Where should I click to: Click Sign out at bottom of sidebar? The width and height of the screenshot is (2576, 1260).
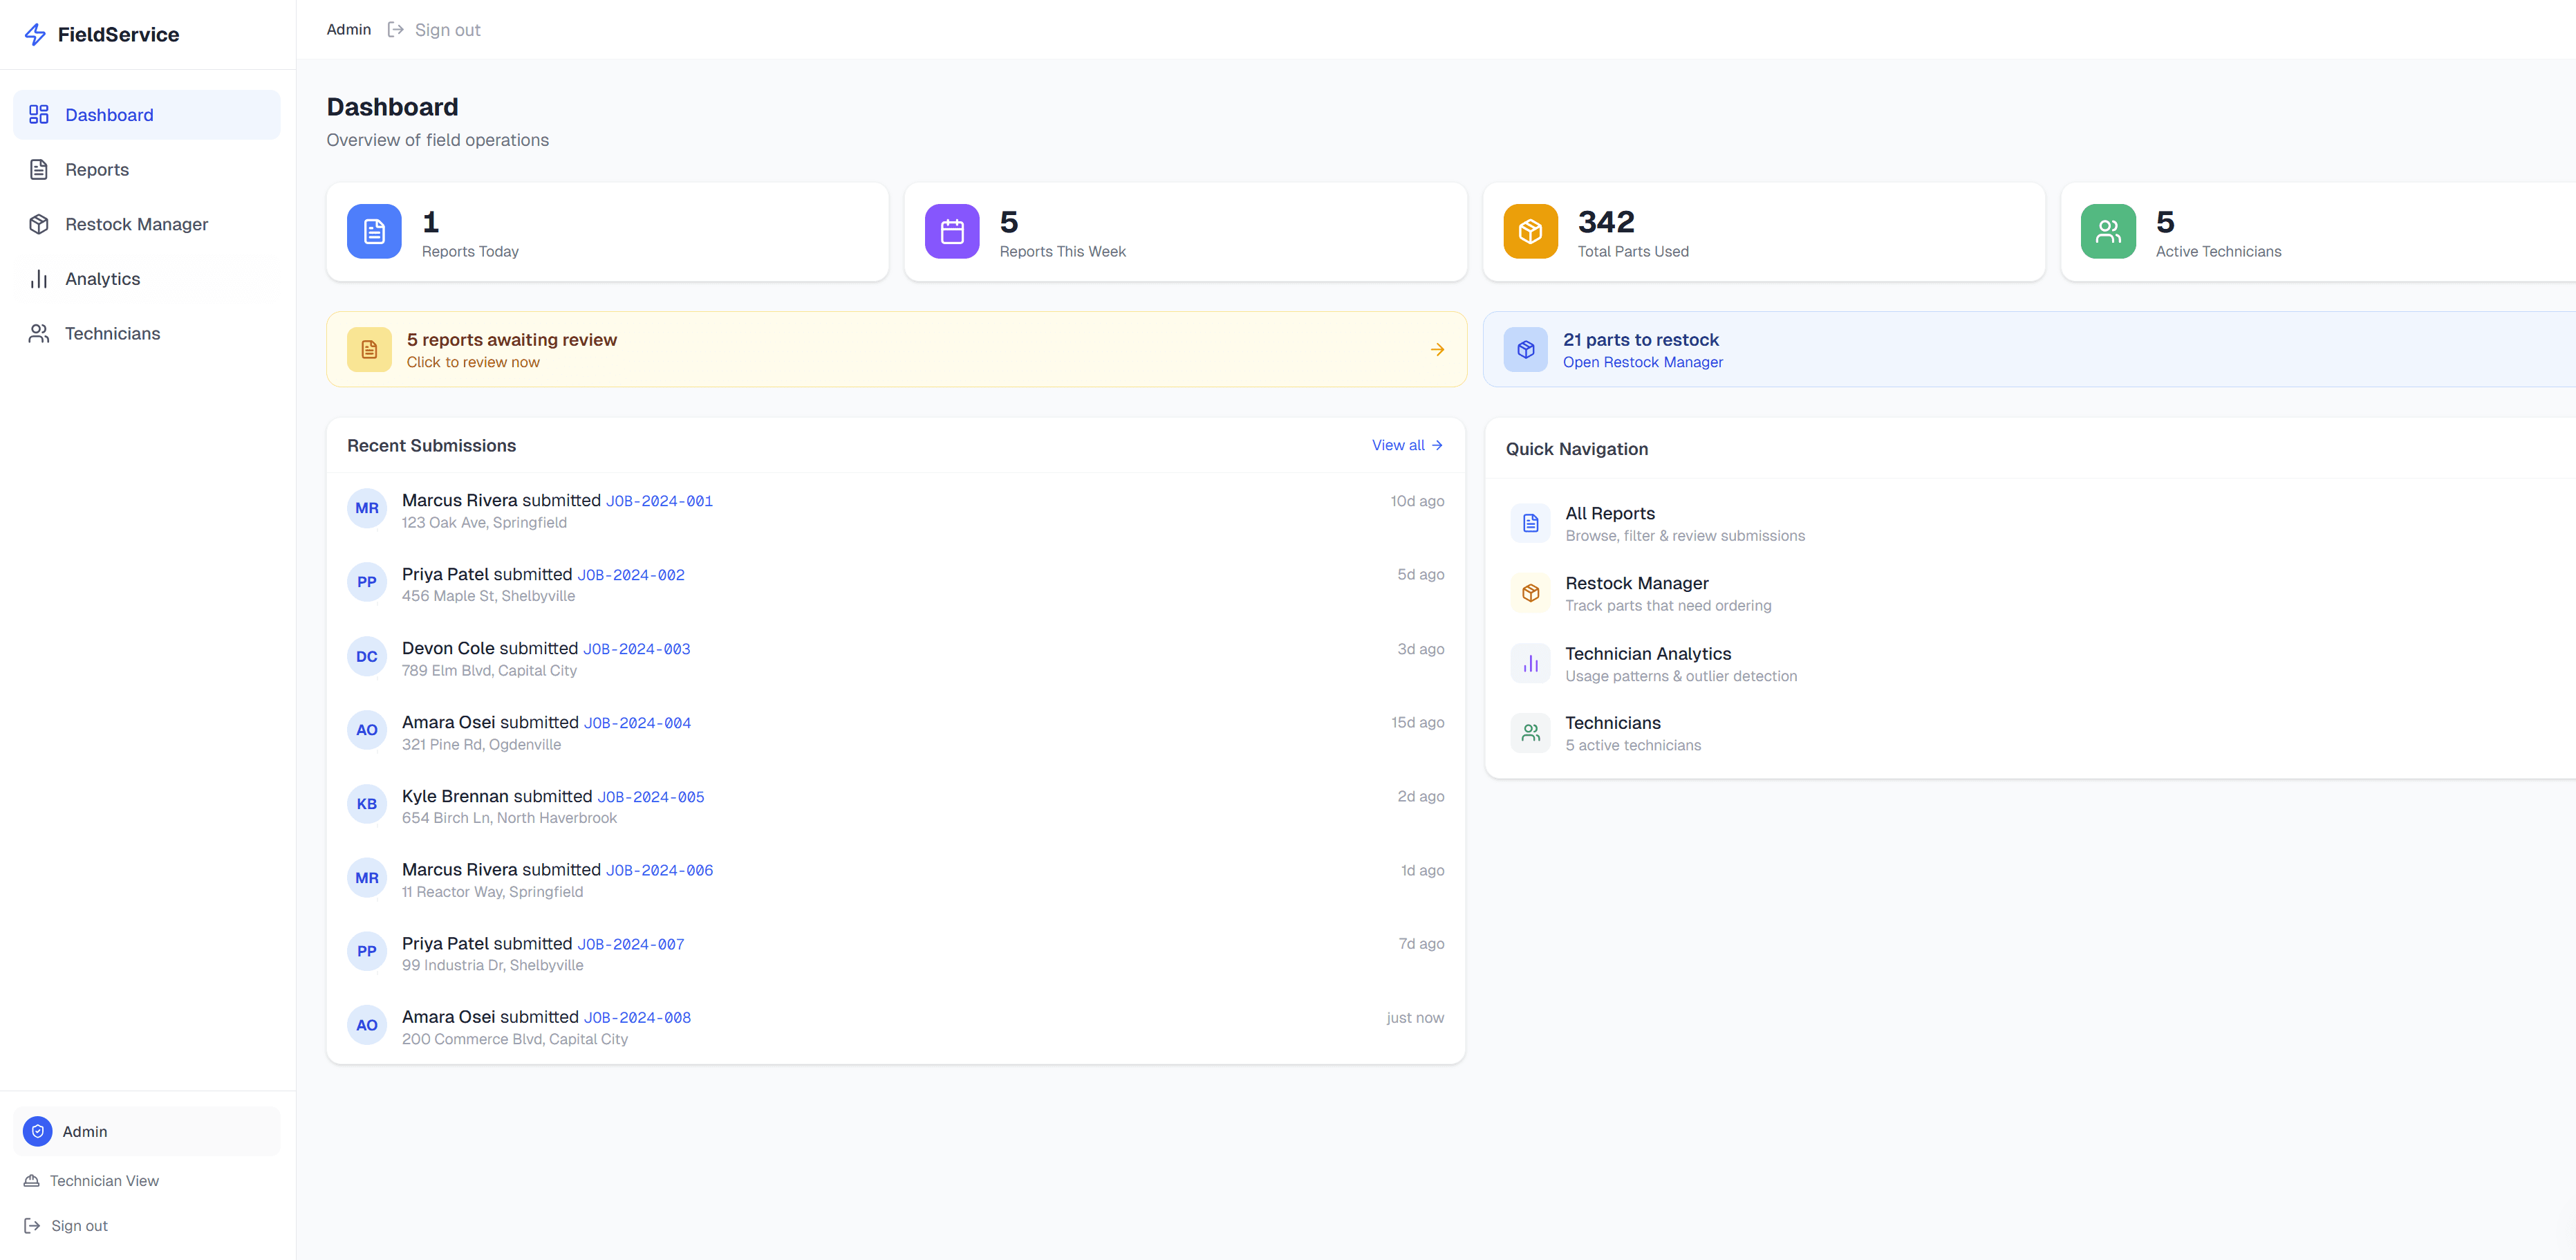coord(79,1225)
